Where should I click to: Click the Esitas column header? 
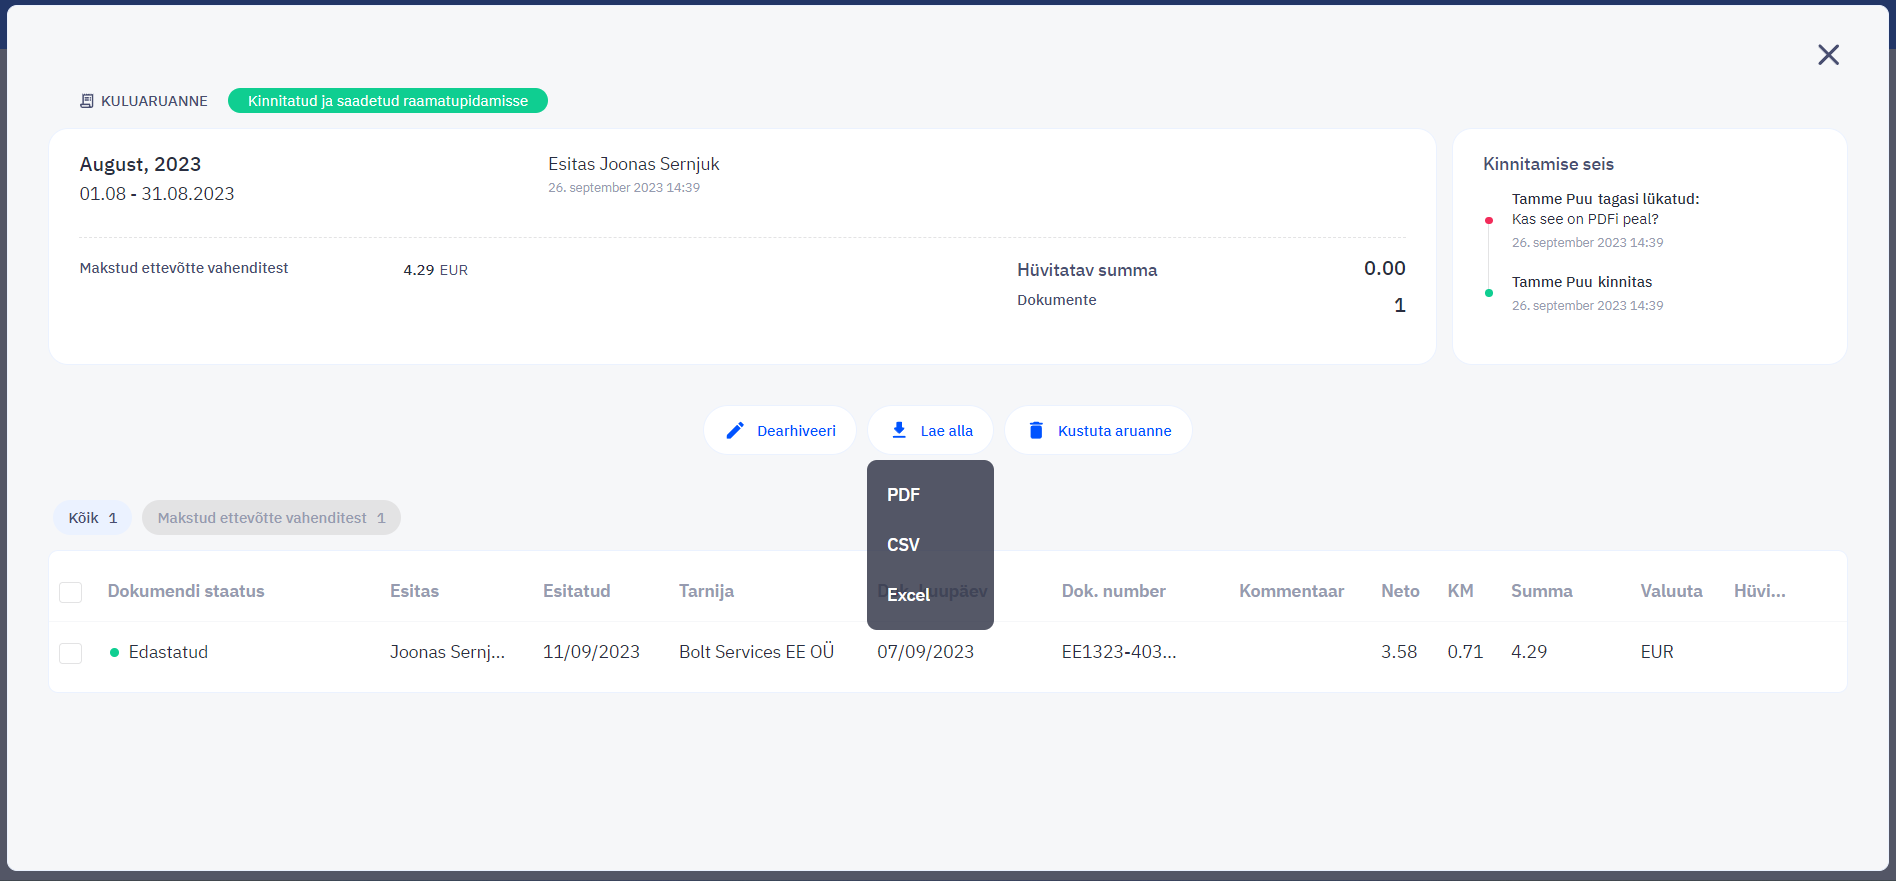(414, 591)
